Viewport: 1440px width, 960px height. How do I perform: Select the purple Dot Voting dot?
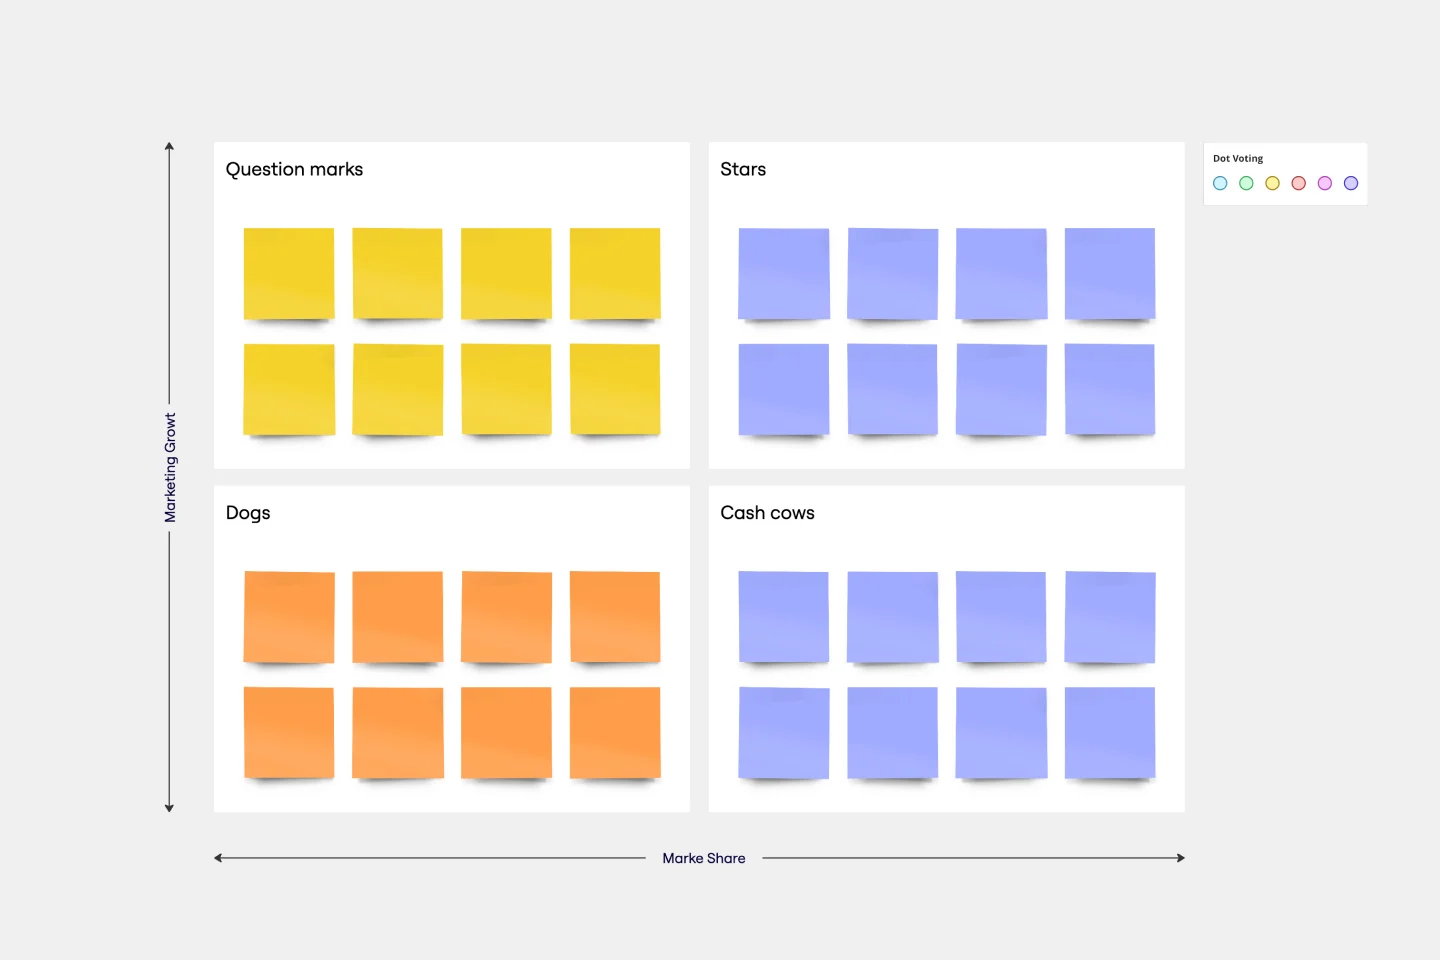click(1351, 183)
